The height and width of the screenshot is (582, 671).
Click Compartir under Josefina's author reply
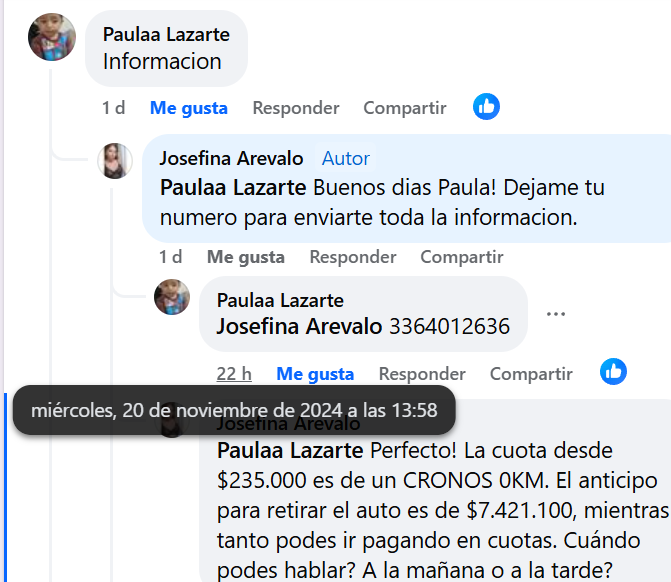point(462,257)
